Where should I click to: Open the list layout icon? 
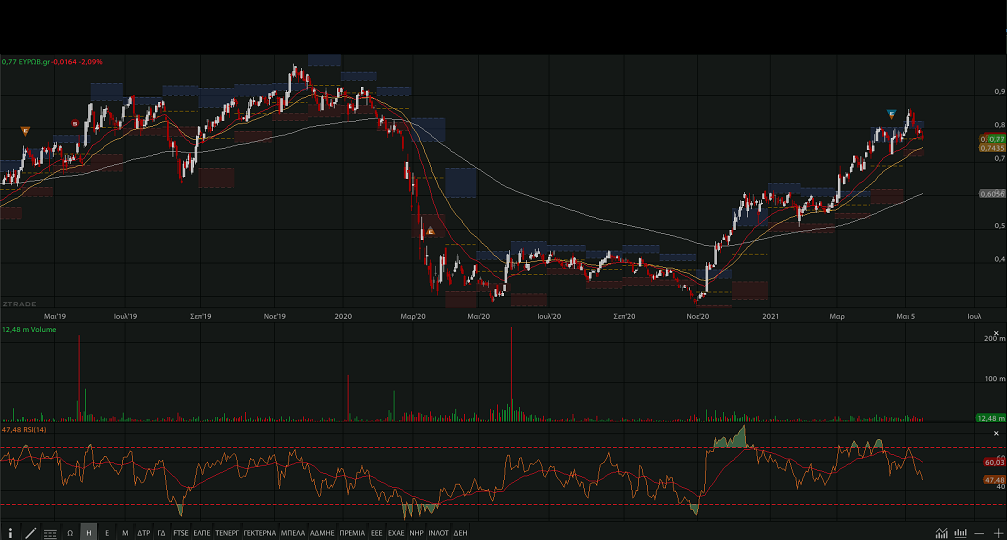50,533
